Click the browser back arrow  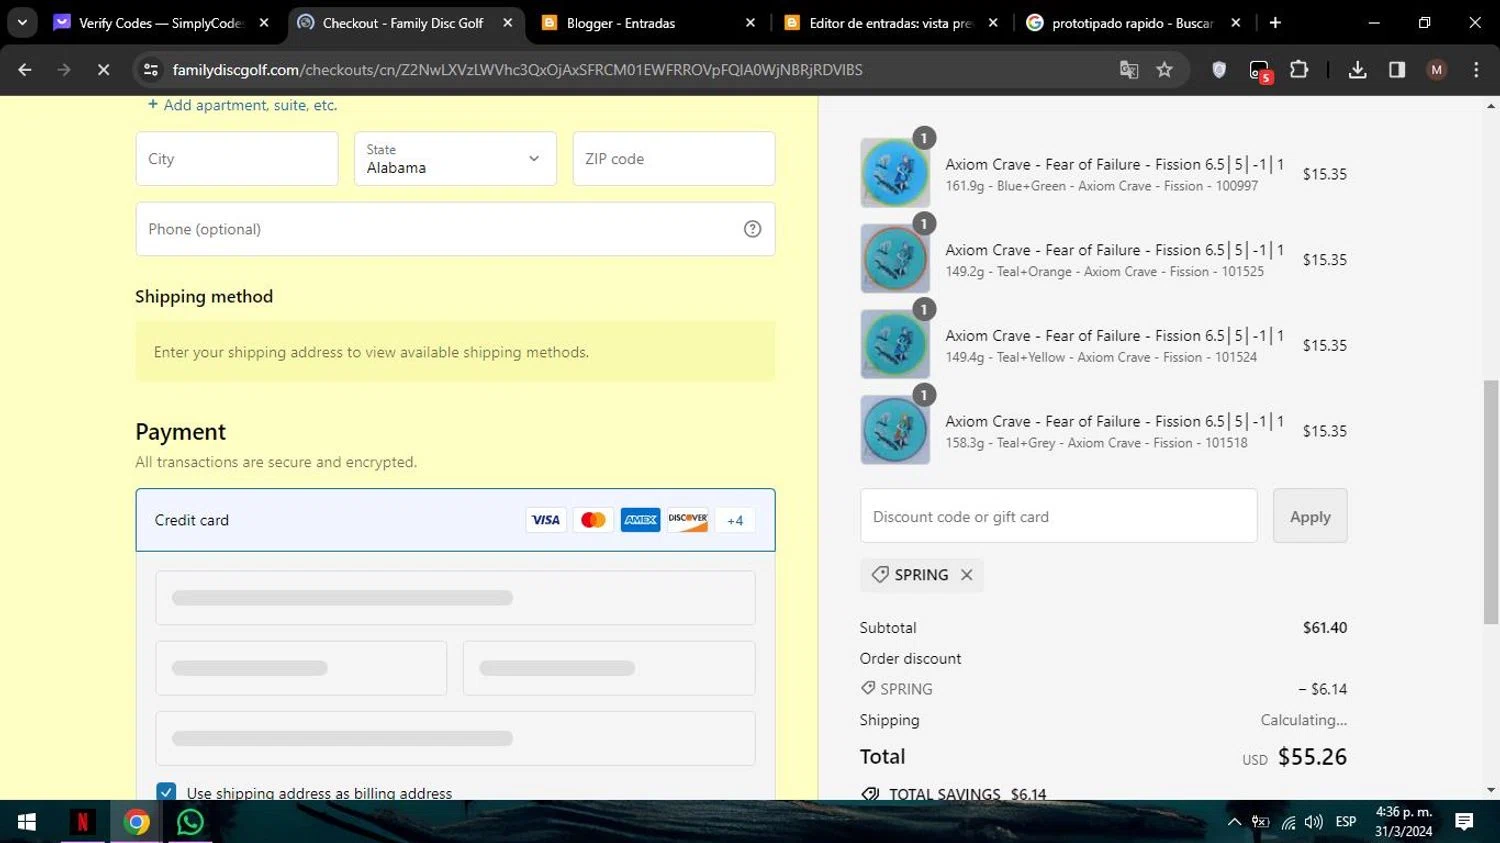[25, 70]
